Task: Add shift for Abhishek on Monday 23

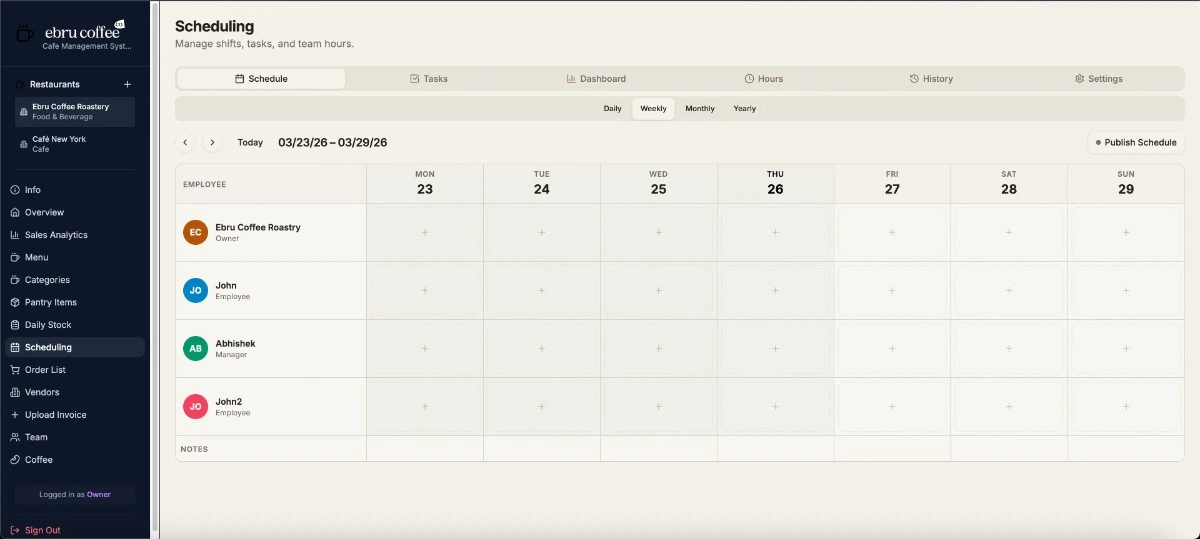Action: click(425, 348)
